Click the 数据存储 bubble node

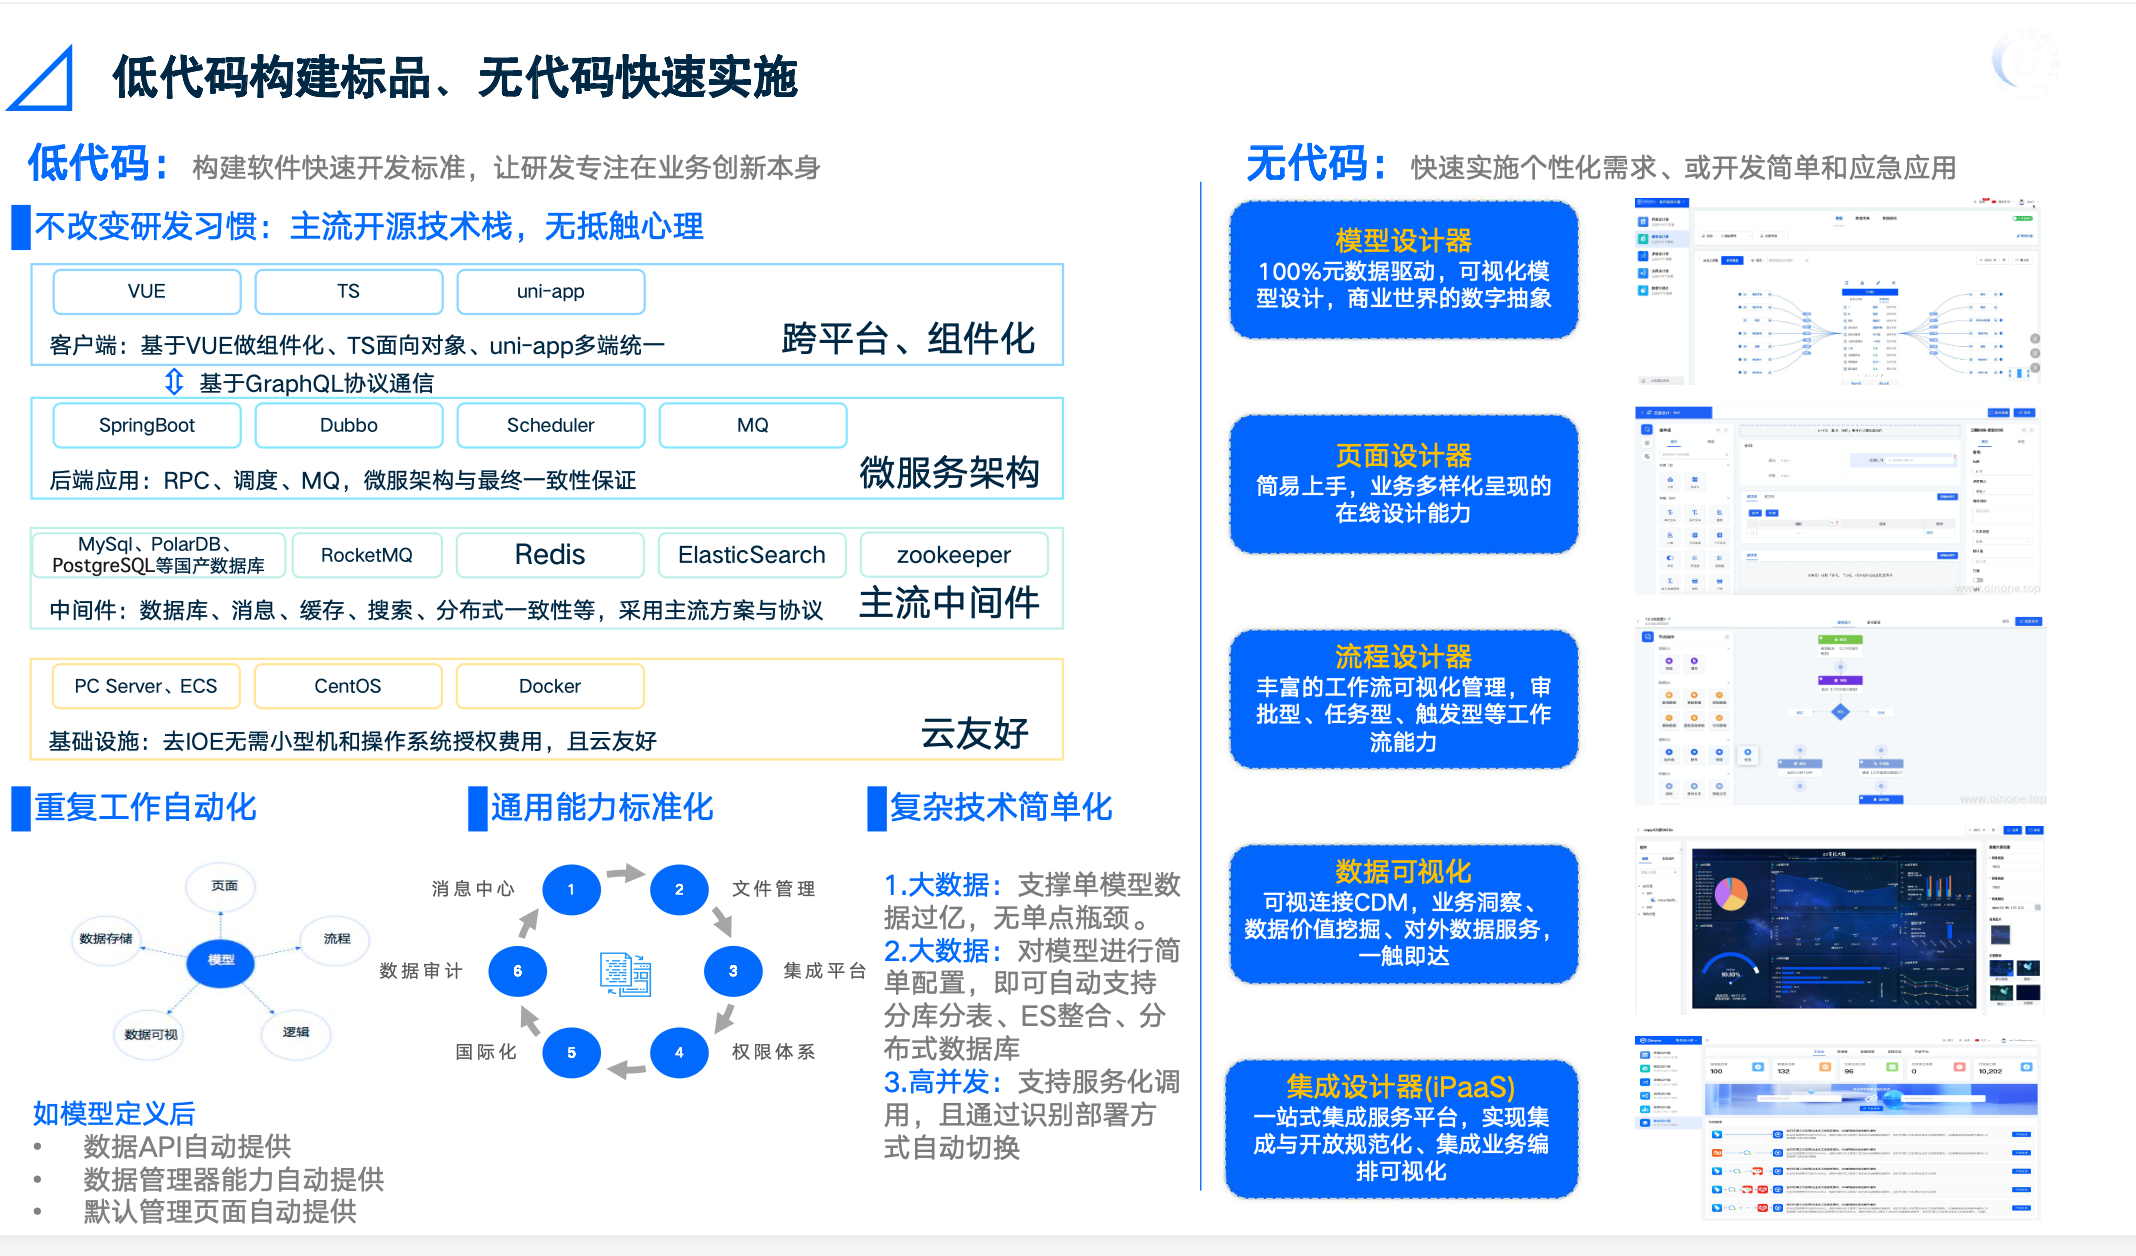pyautogui.click(x=106, y=939)
